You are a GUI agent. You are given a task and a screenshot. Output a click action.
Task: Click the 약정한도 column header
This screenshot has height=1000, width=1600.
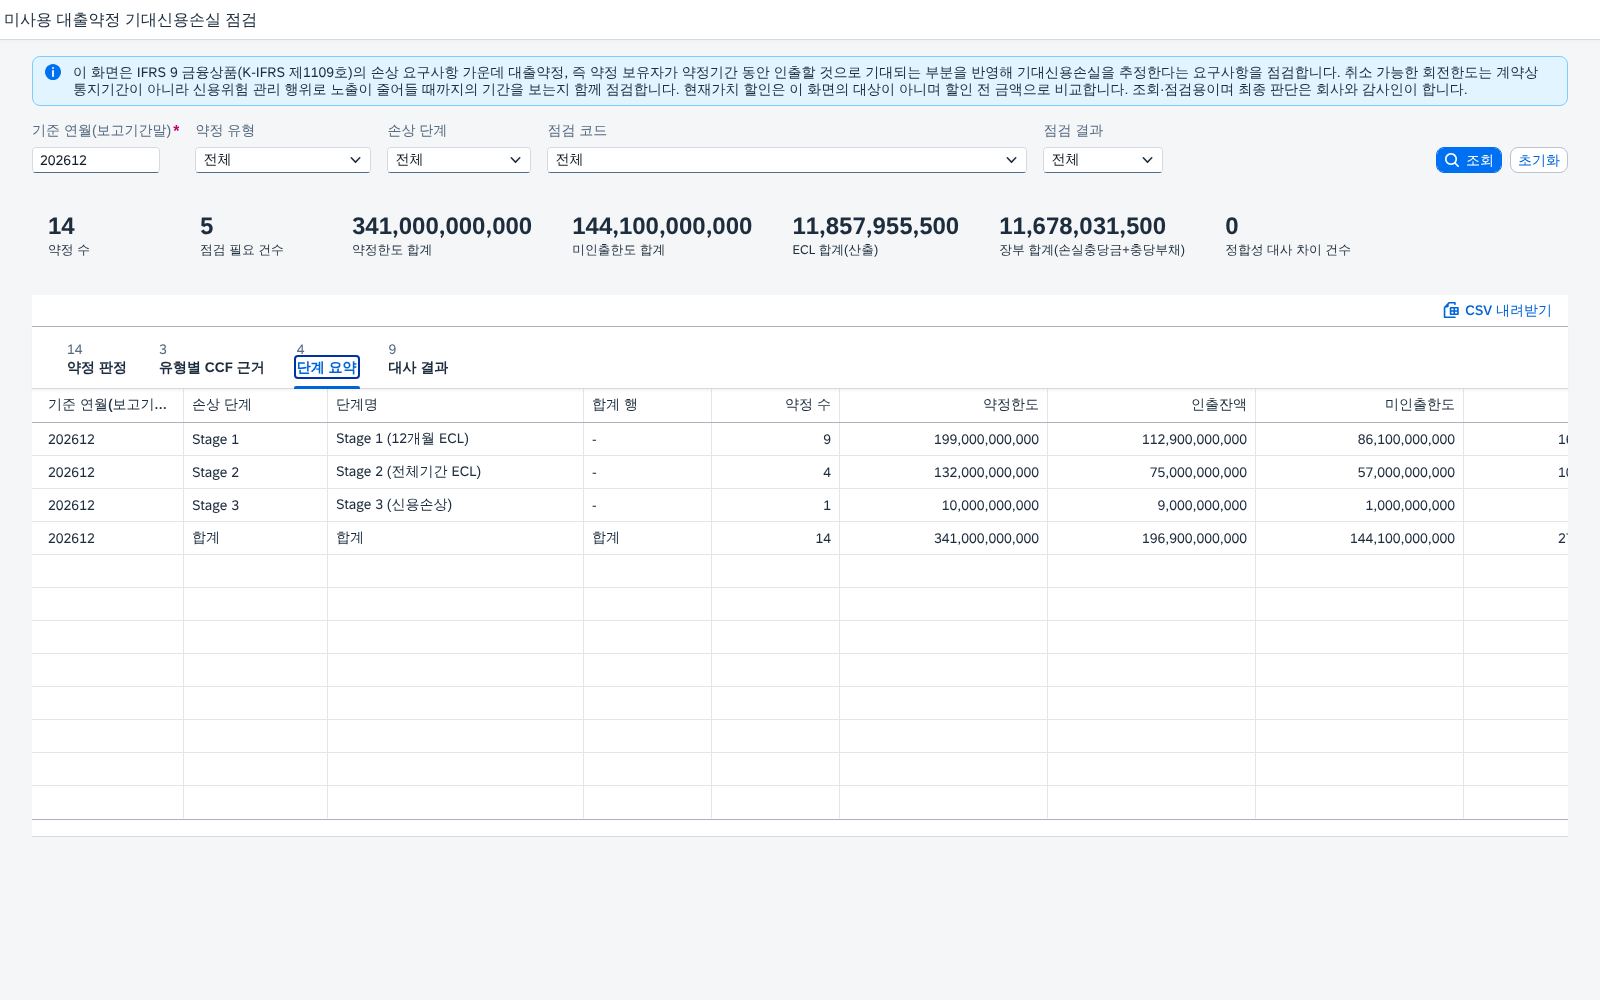pyautogui.click(x=943, y=405)
